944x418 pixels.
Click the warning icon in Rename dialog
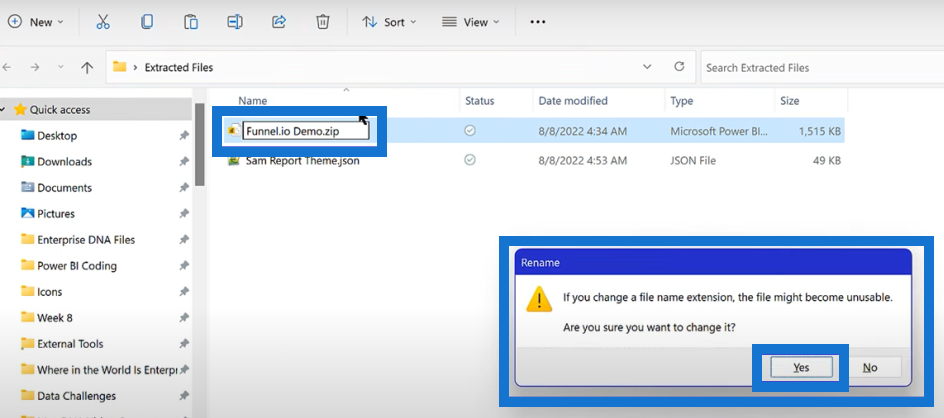[539, 299]
